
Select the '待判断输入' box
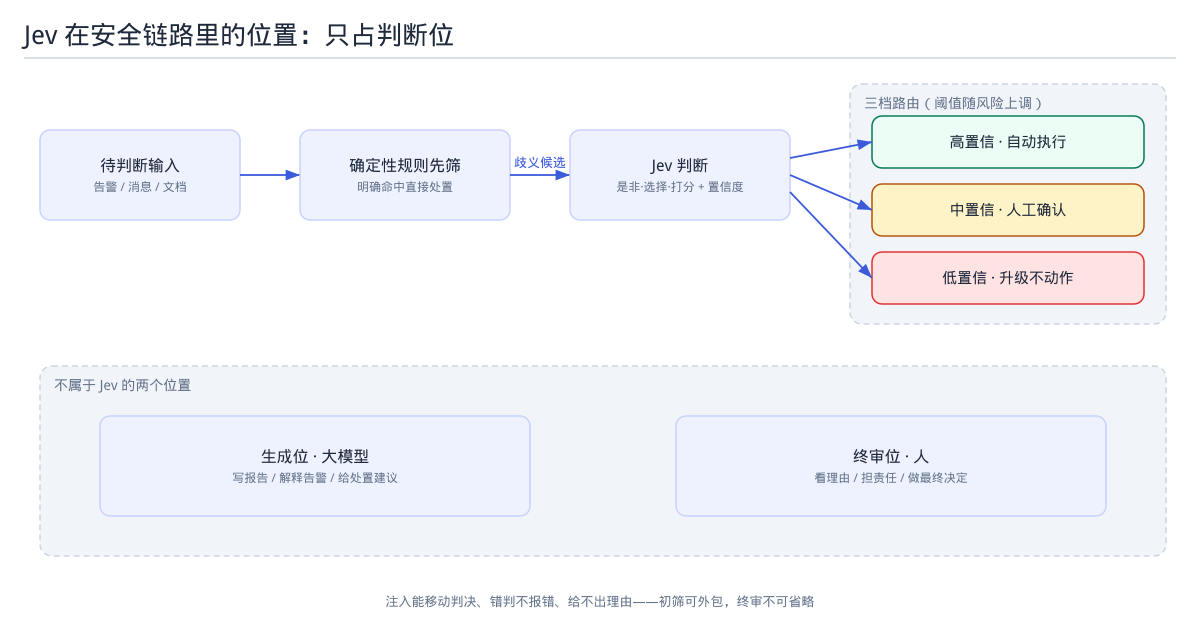pyautogui.click(x=140, y=175)
